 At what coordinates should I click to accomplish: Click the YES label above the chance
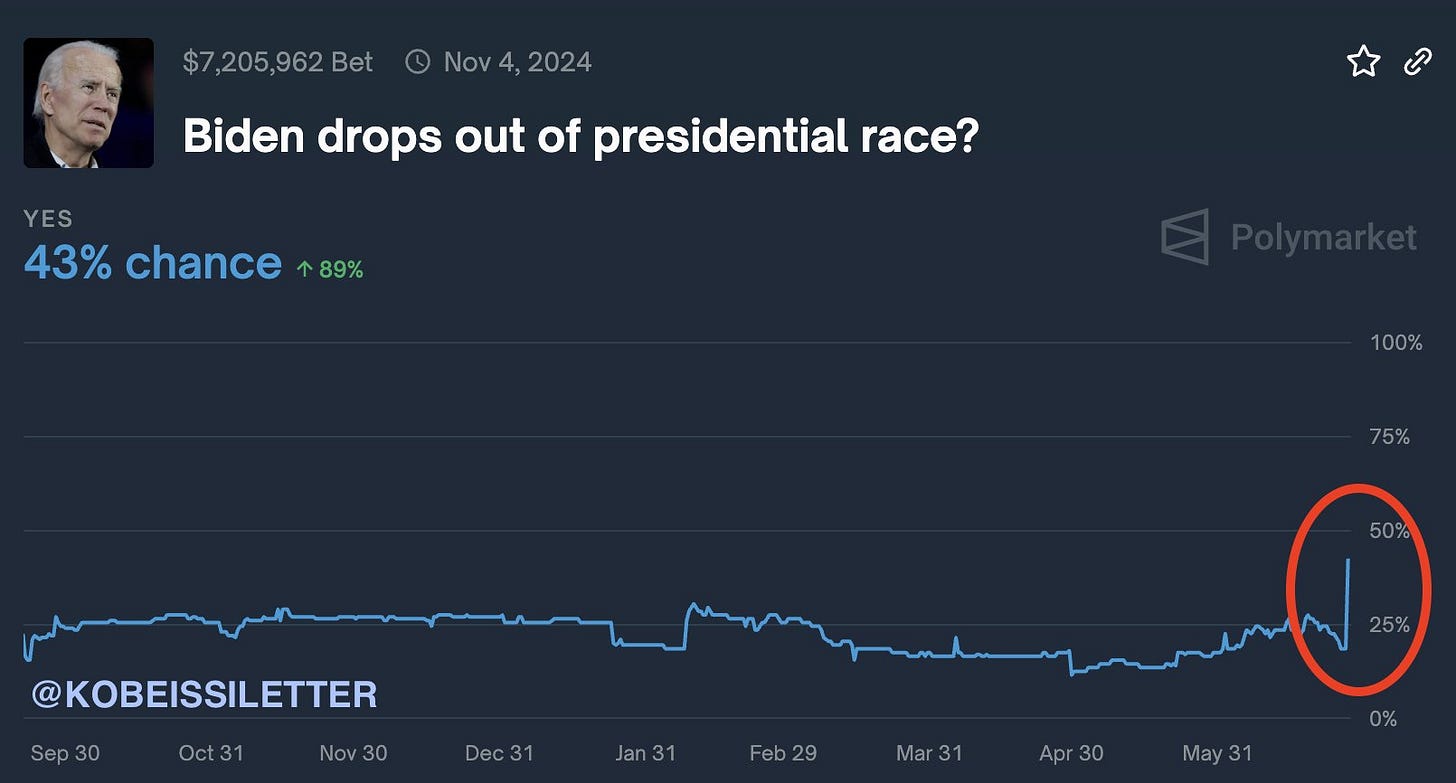coord(48,219)
